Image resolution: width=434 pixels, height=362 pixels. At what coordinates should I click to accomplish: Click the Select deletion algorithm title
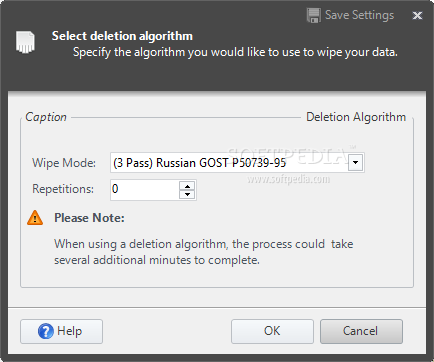[122, 36]
